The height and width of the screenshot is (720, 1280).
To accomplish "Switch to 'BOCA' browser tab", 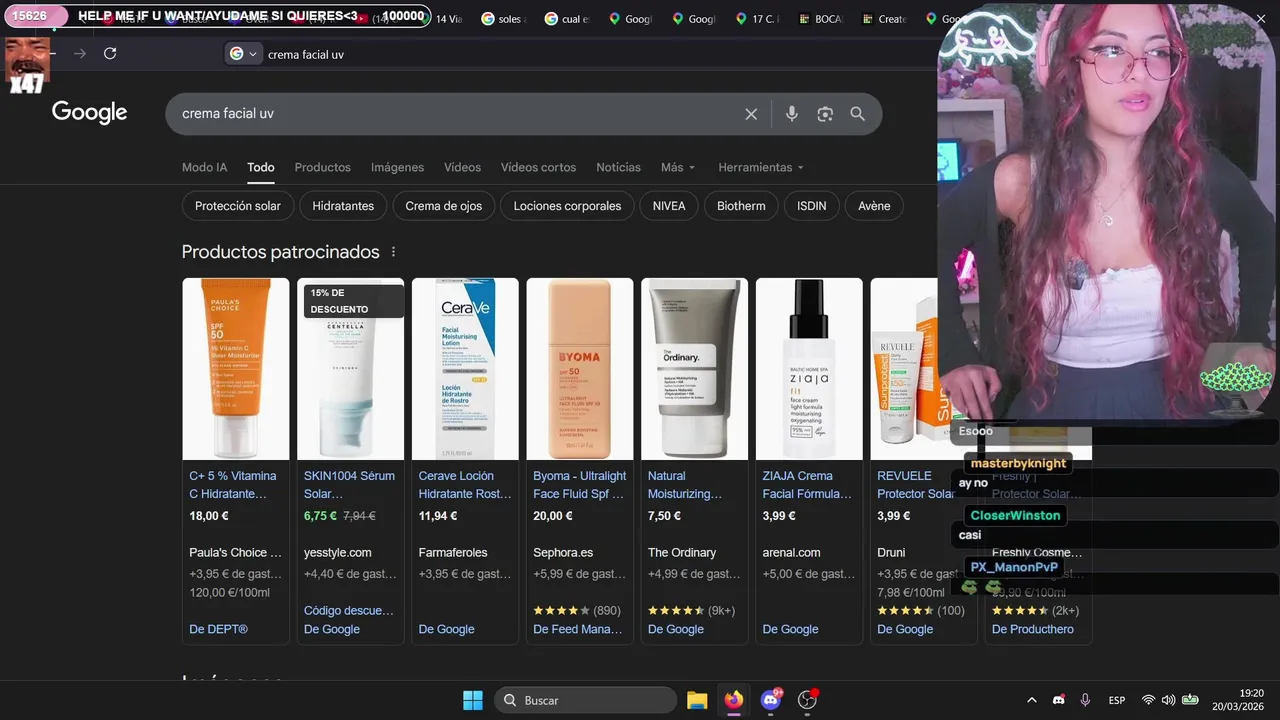I will point(821,19).
